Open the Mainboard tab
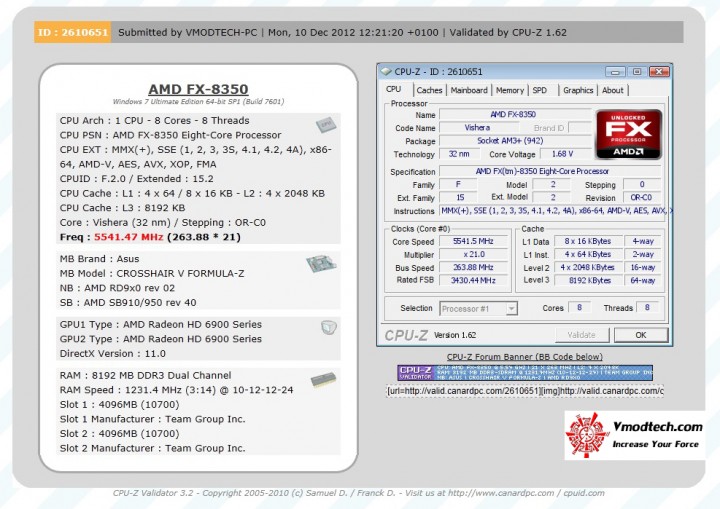The width and height of the screenshot is (720, 509). (x=469, y=90)
